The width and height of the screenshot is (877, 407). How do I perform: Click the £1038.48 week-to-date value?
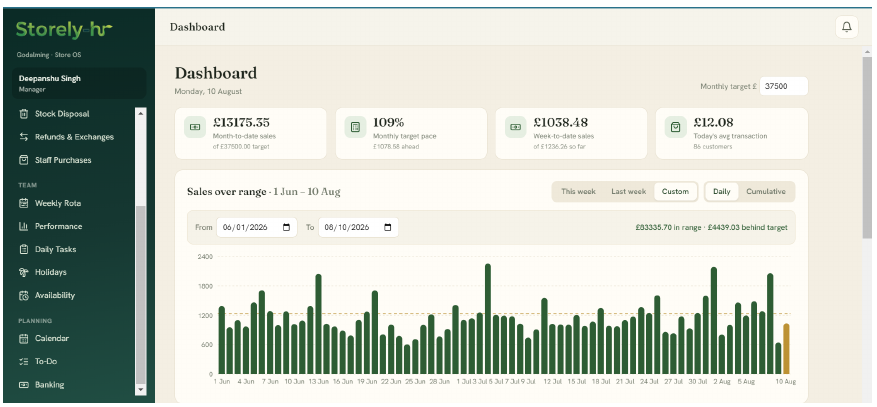[560, 122]
